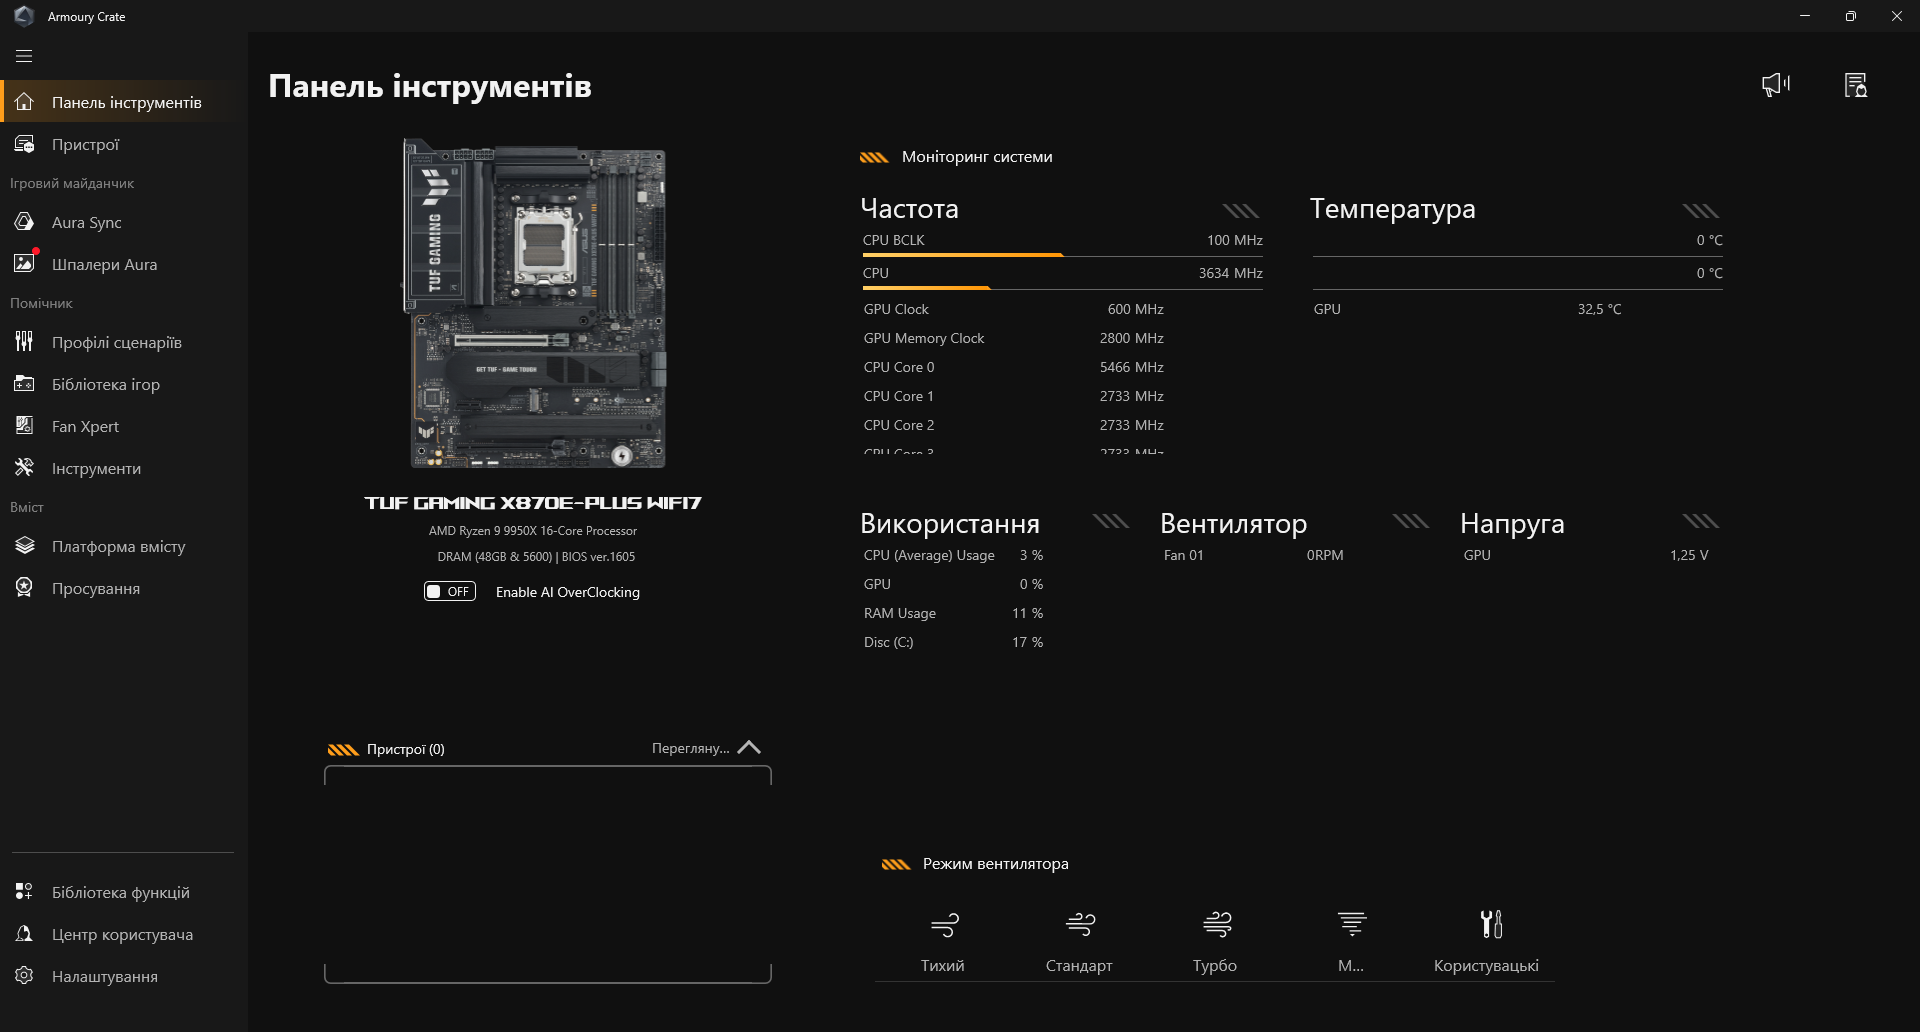Click the Помічник section label
The height and width of the screenshot is (1032, 1920).
pyautogui.click(x=41, y=303)
